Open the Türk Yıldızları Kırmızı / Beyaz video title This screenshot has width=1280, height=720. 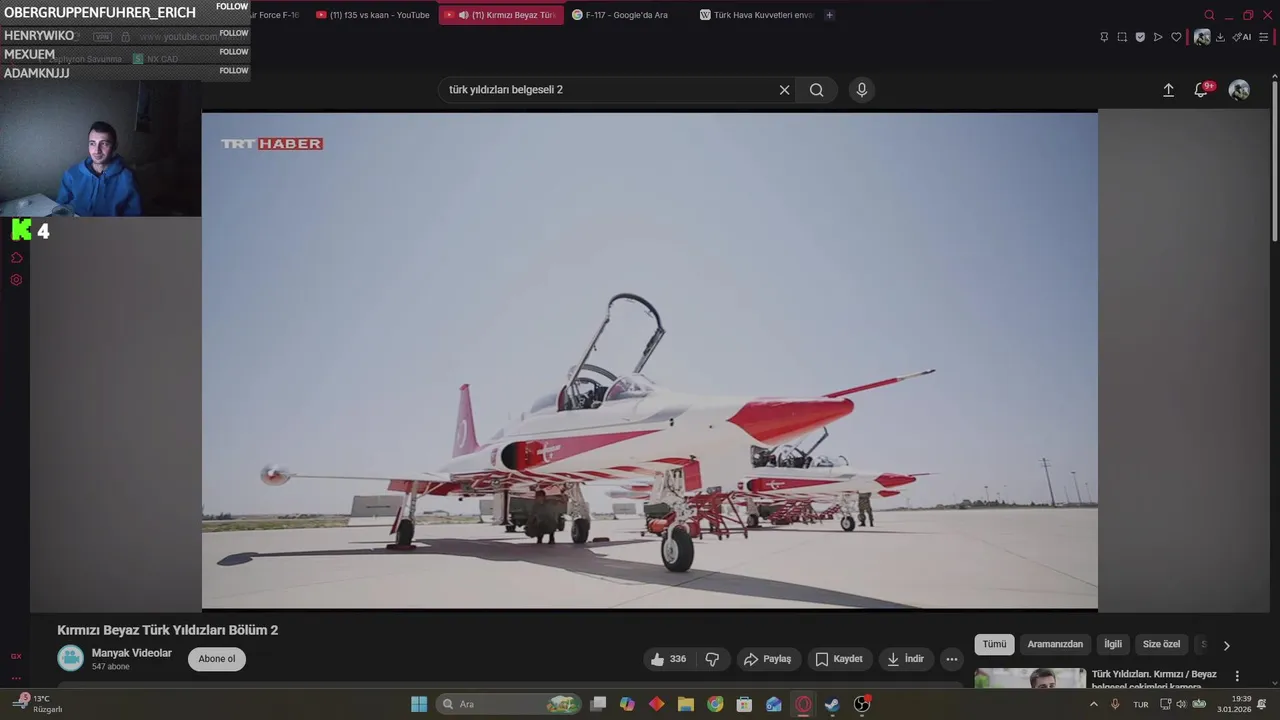(1154, 680)
